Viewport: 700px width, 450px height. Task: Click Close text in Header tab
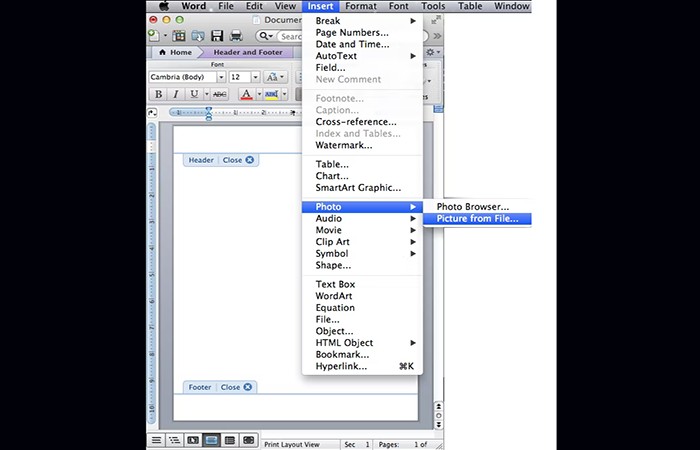pos(232,160)
